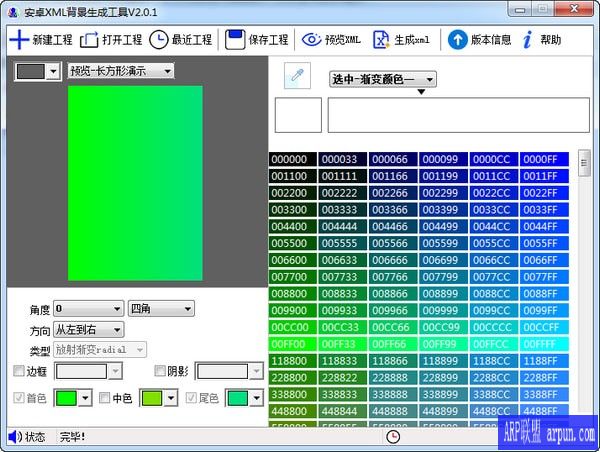Generate XML using the 生成xml icon
The width and height of the screenshot is (600, 452).
point(381,40)
